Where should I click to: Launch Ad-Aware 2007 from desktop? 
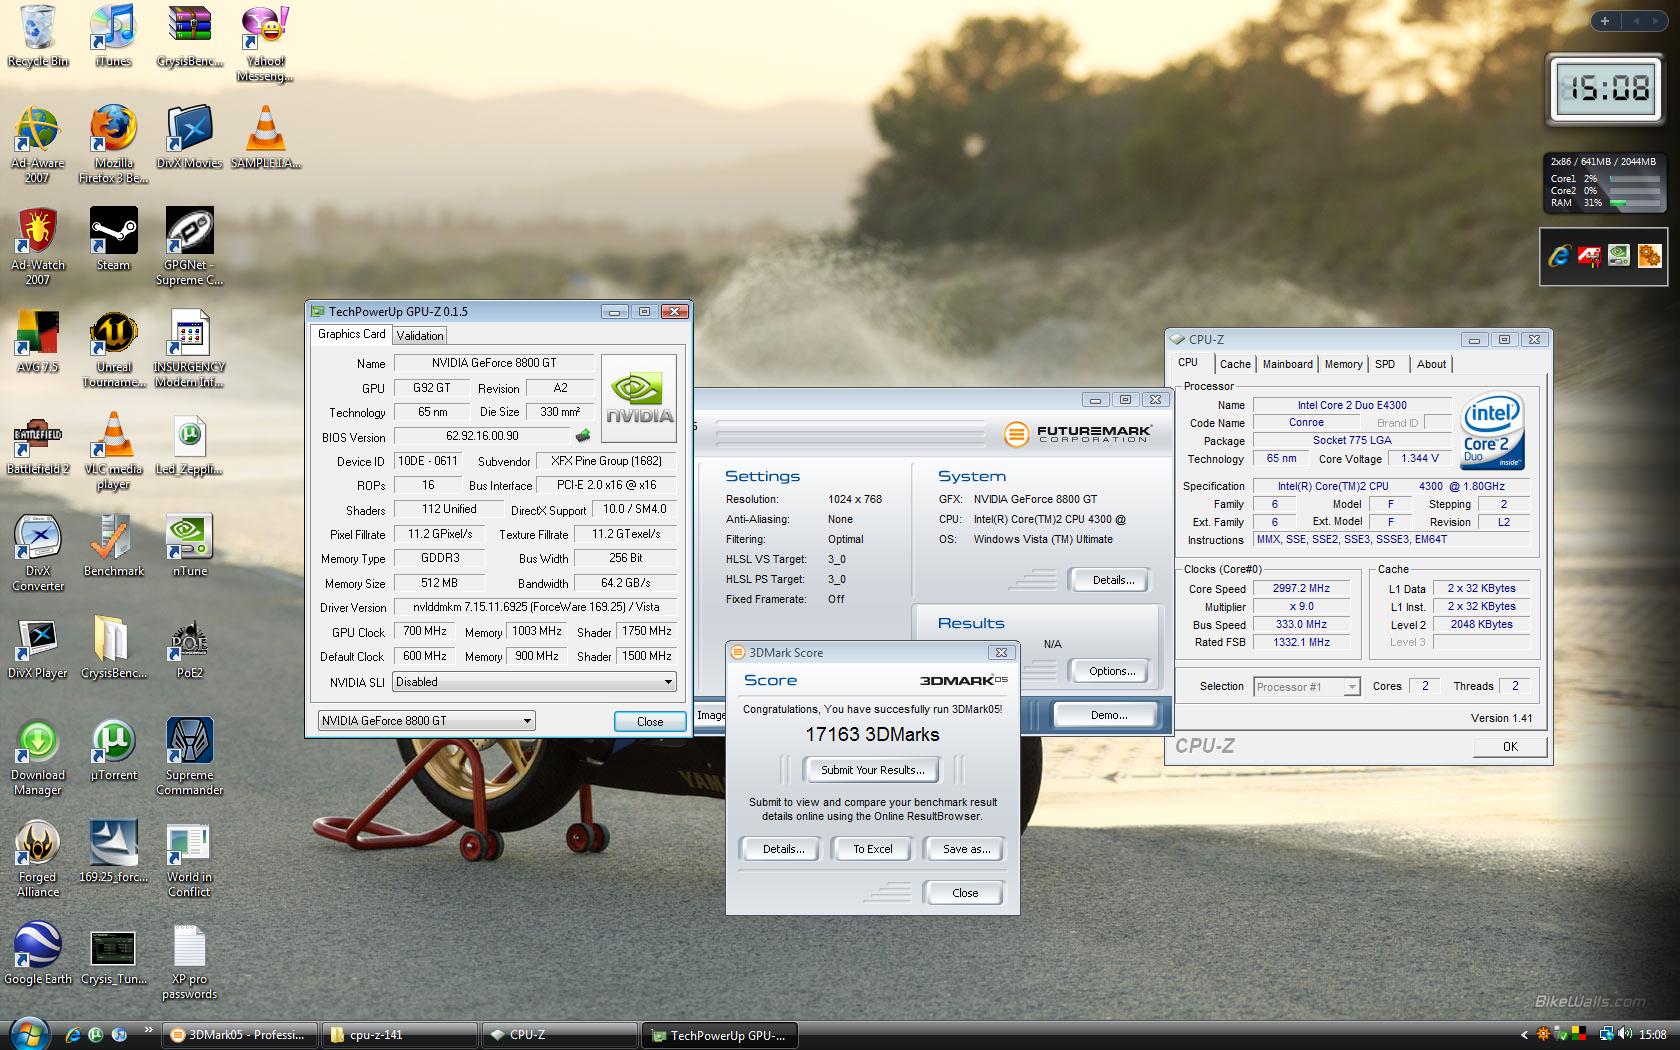point(38,144)
